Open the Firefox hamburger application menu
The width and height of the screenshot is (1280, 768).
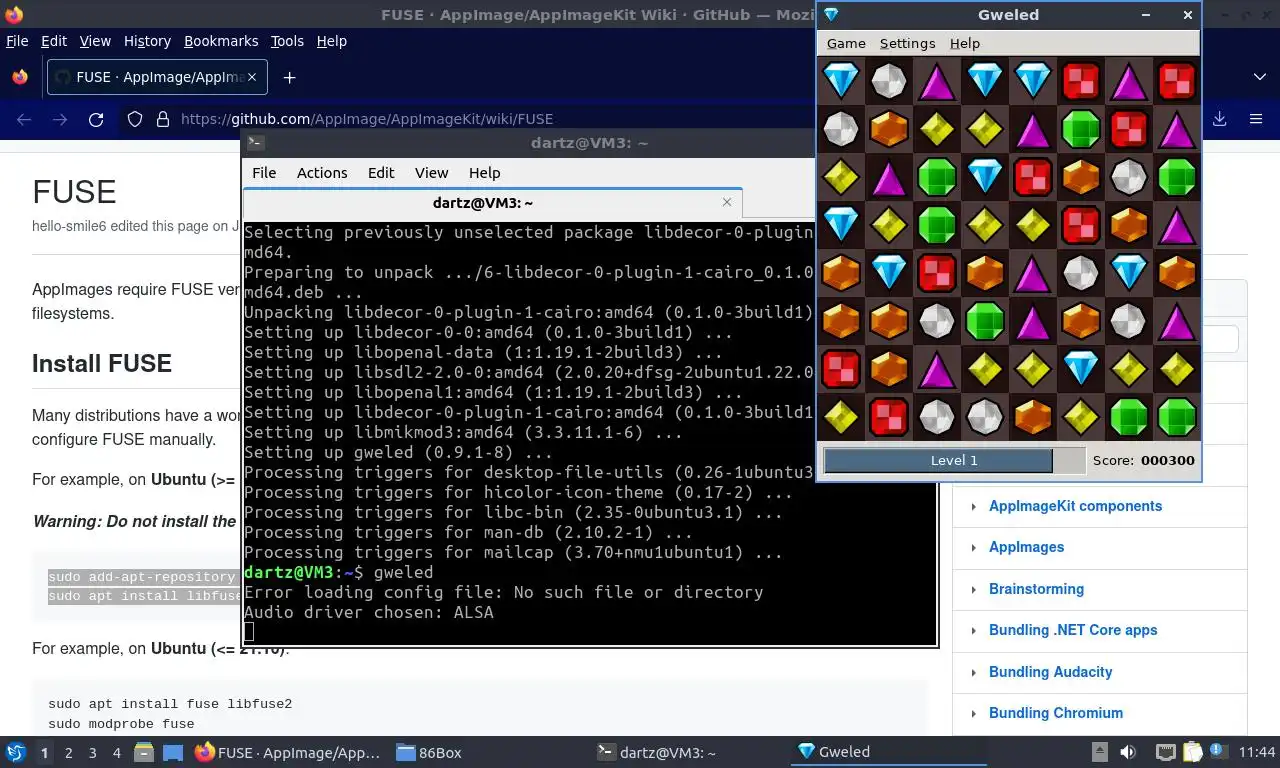click(x=1256, y=119)
